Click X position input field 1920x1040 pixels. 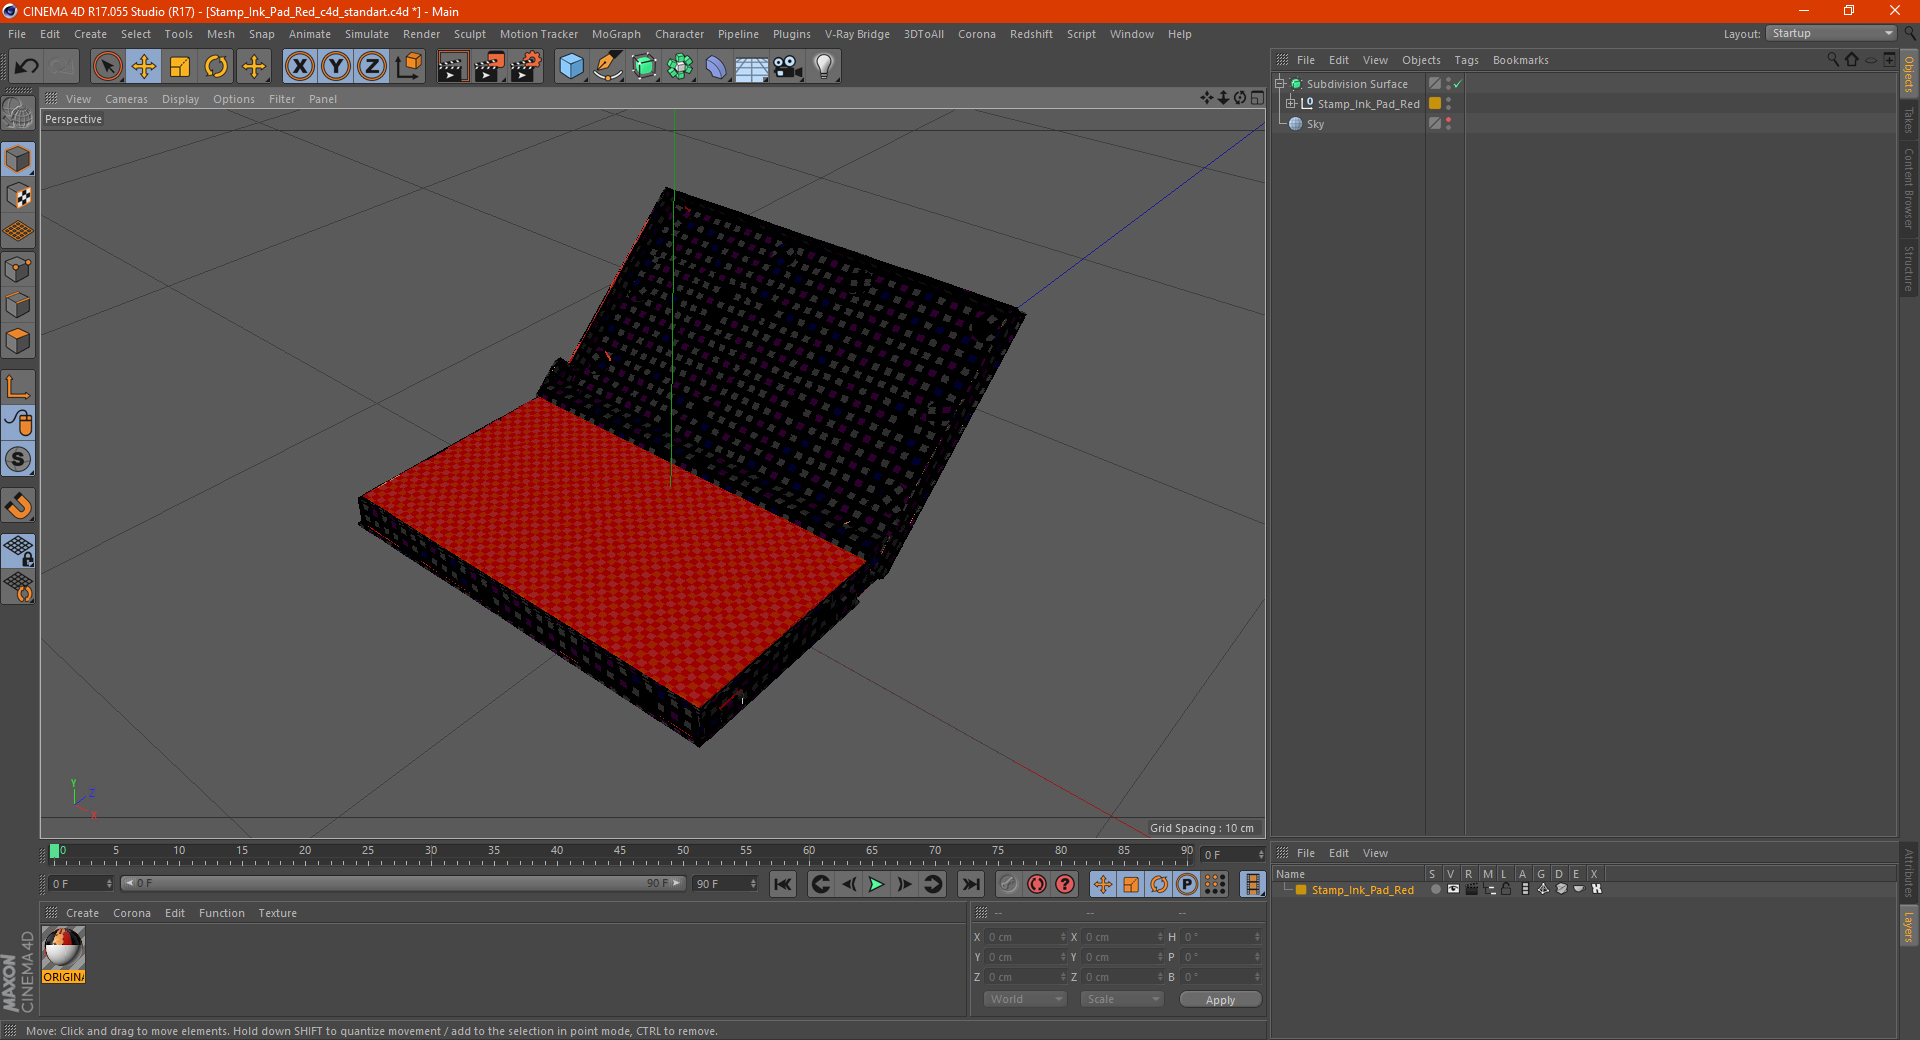pos(1026,937)
